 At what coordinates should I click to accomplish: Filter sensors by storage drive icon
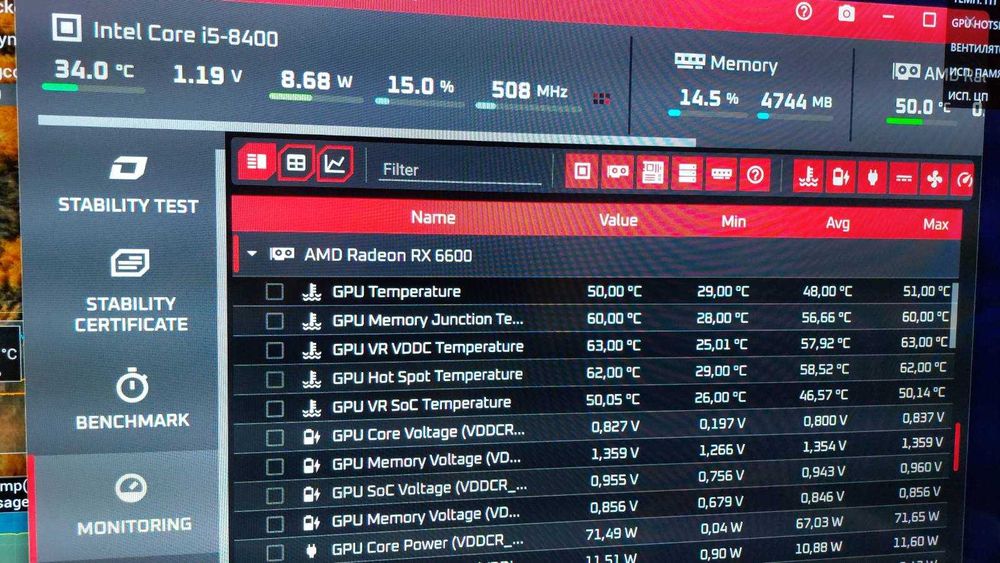click(687, 173)
